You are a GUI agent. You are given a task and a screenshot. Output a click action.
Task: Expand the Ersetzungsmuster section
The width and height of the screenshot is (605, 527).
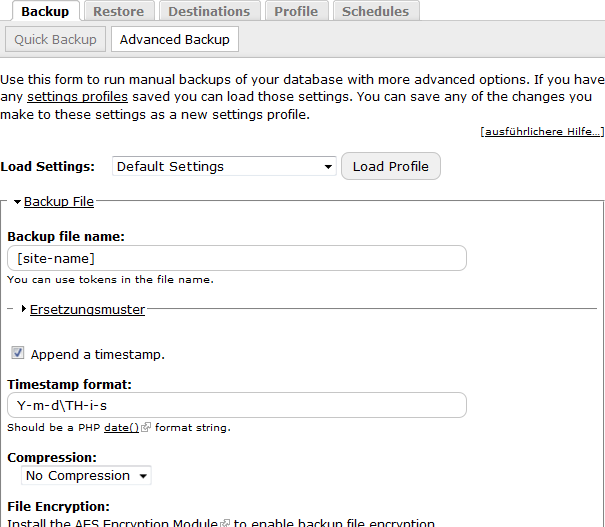[87, 309]
